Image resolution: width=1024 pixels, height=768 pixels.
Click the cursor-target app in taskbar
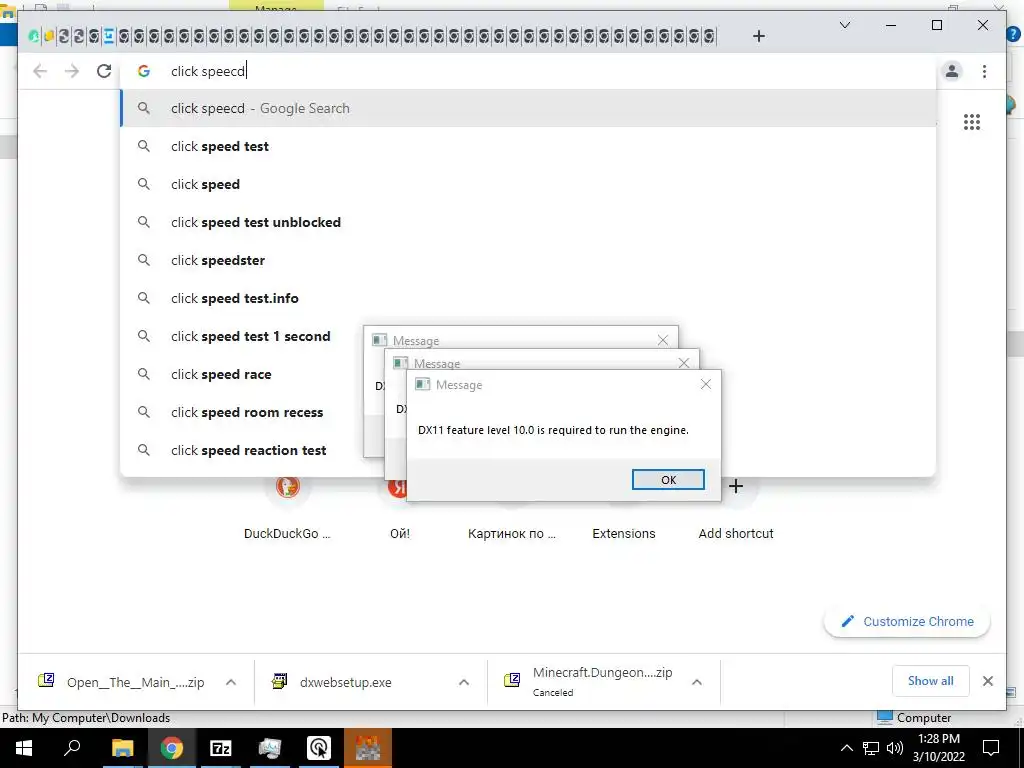[x=319, y=748]
